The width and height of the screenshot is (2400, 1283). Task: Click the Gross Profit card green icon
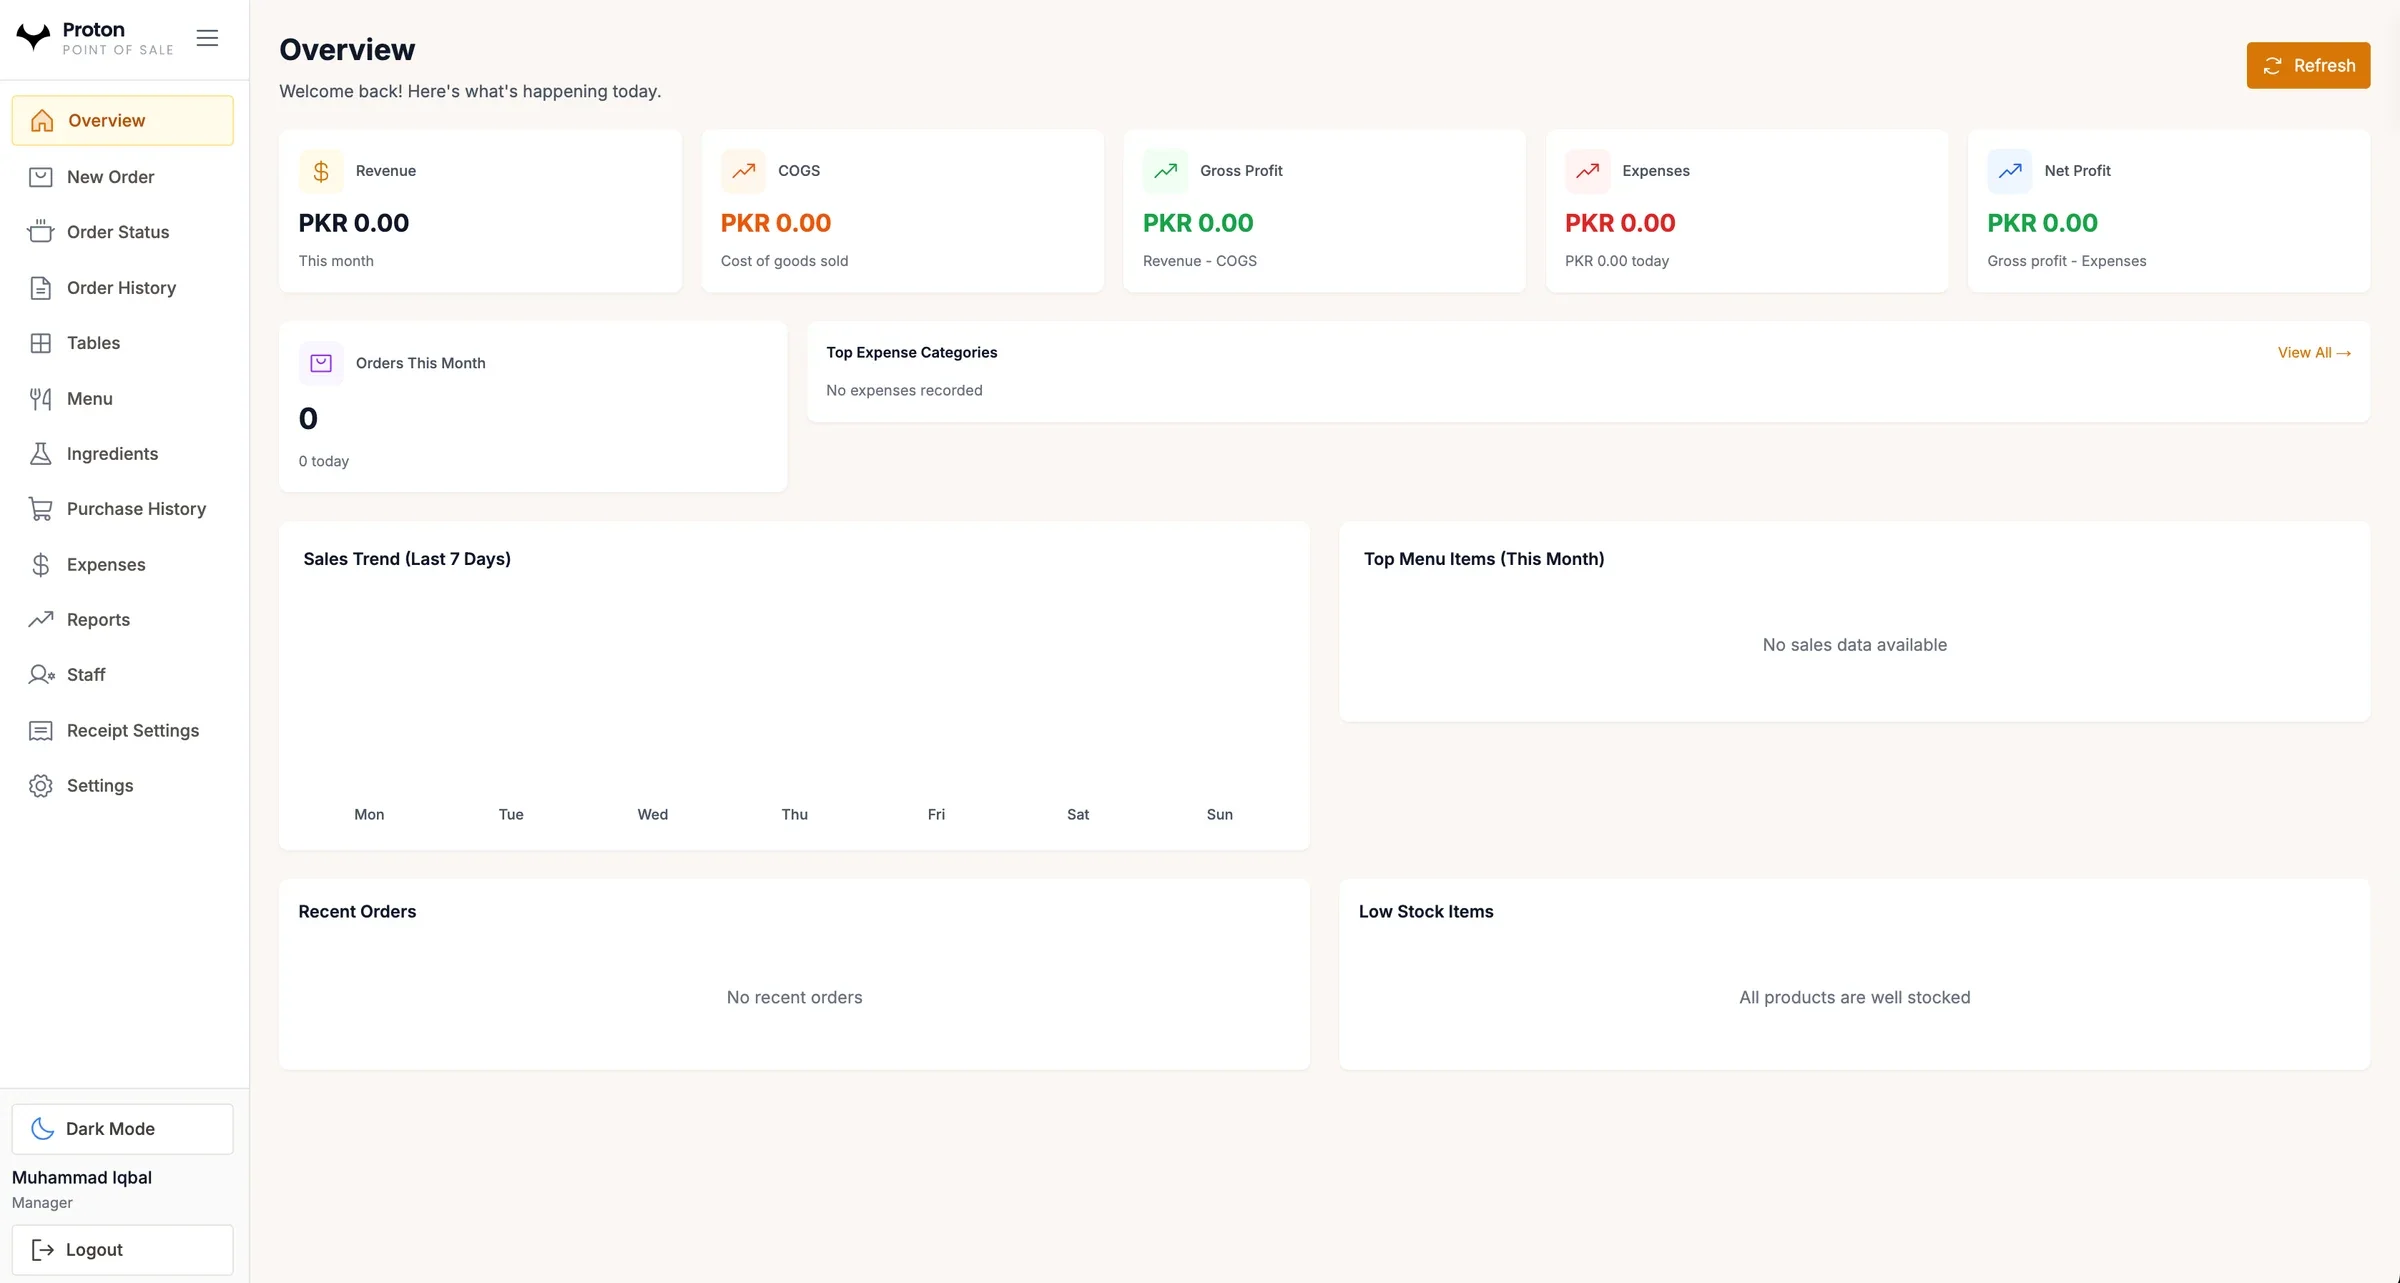click(x=1165, y=171)
